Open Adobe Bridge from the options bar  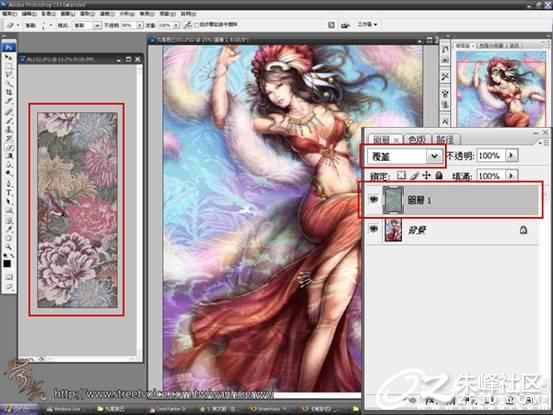pyautogui.click(x=345, y=25)
